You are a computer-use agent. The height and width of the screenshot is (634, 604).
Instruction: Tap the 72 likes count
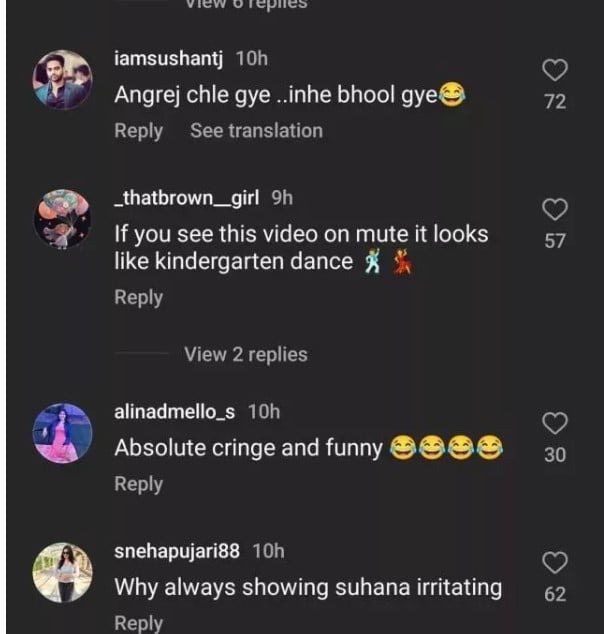[555, 102]
